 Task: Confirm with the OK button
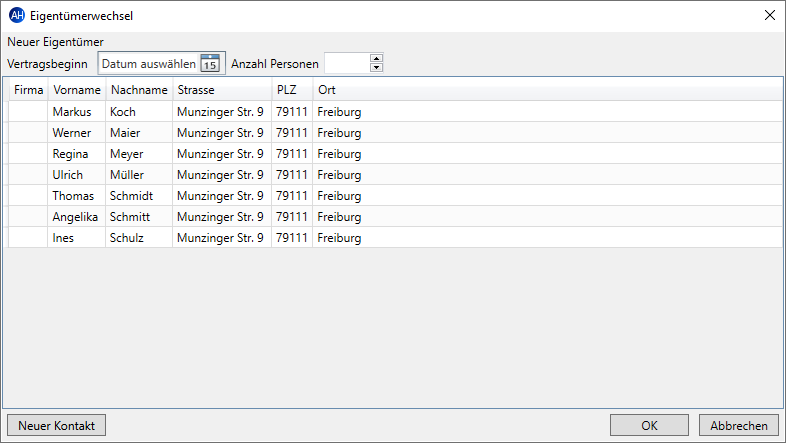click(649, 425)
